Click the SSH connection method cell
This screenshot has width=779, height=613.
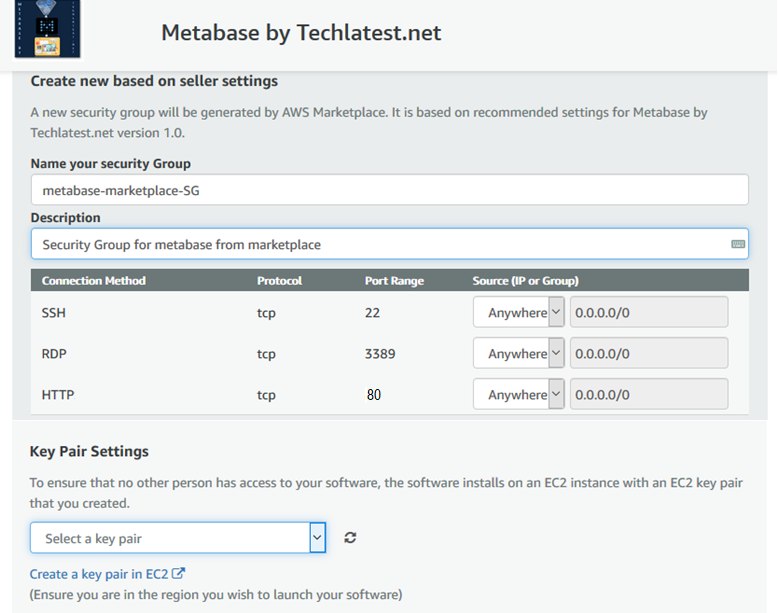point(54,312)
